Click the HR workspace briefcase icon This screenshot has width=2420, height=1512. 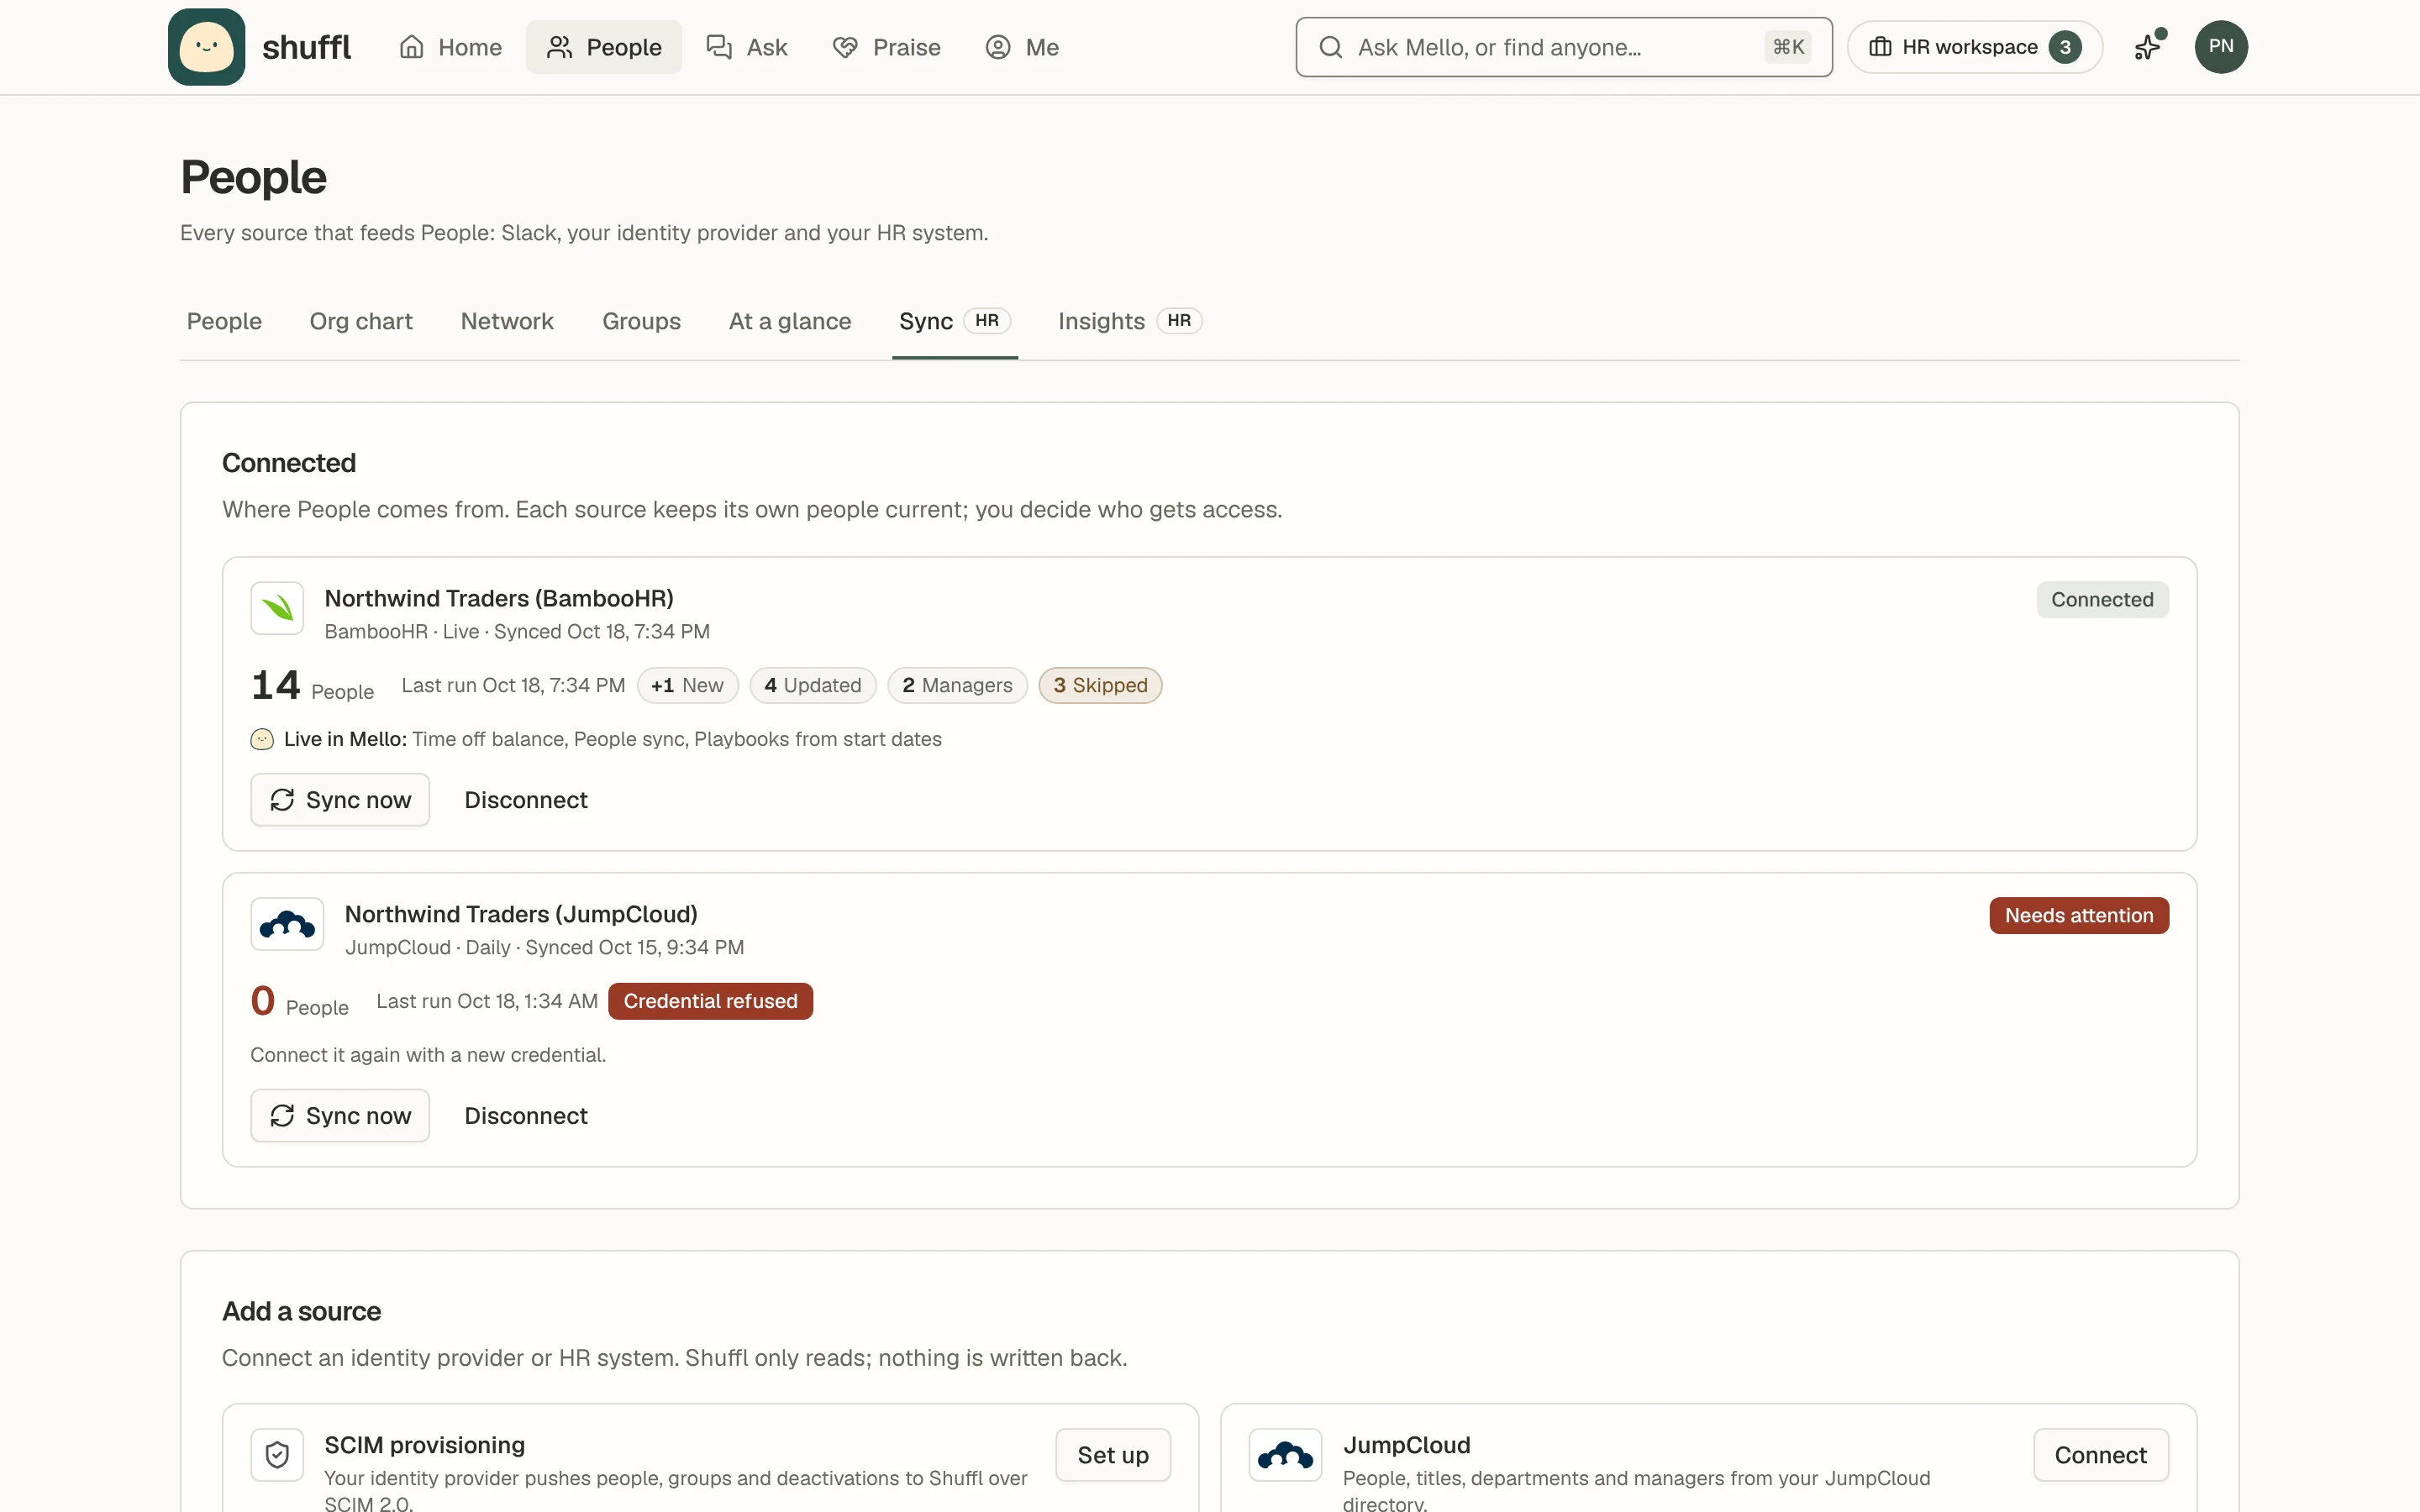click(x=1880, y=47)
